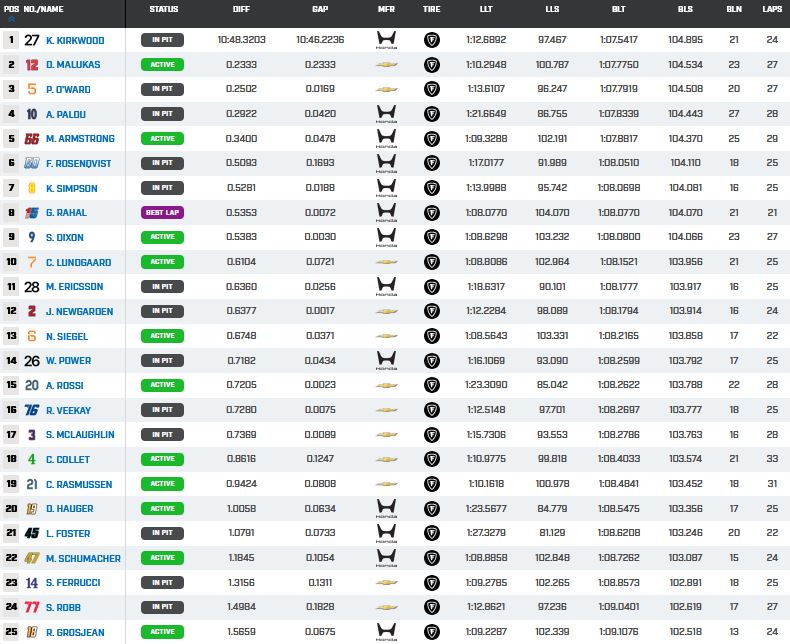Click IN PIT badge for J. Newgarden
The image size is (790, 644).
(x=162, y=311)
